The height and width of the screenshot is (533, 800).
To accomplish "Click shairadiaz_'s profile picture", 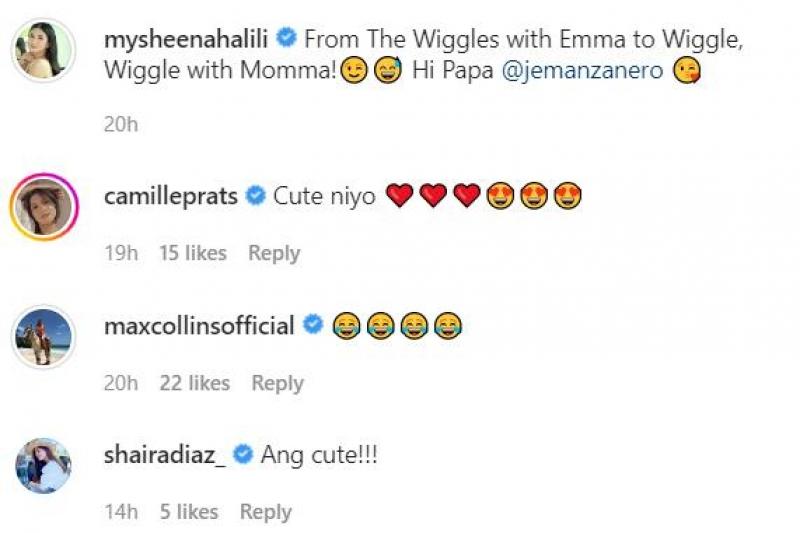I will click(43, 465).
